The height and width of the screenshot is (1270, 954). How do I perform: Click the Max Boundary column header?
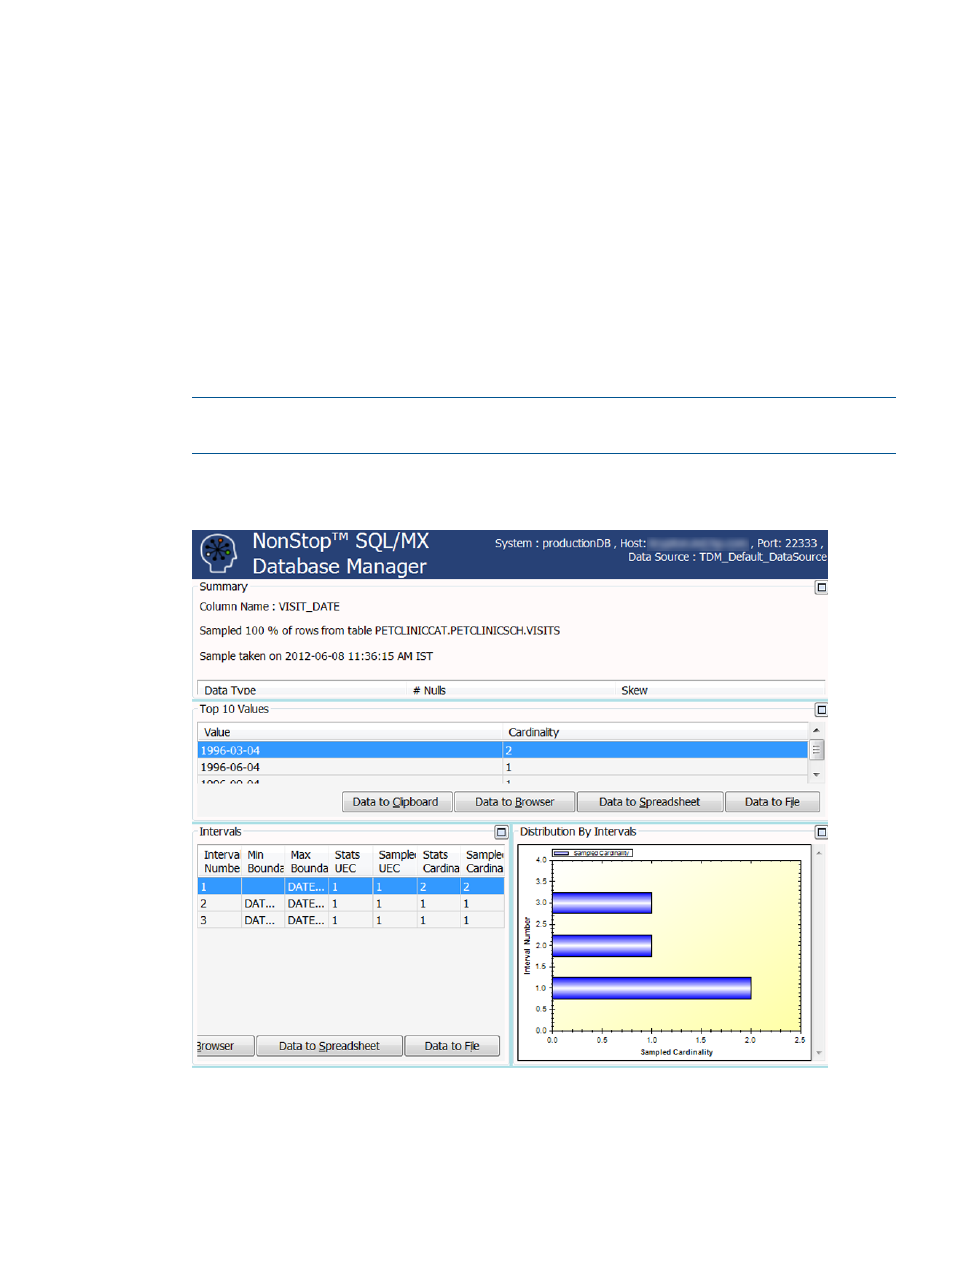pyautogui.click(x=307, y=862)
